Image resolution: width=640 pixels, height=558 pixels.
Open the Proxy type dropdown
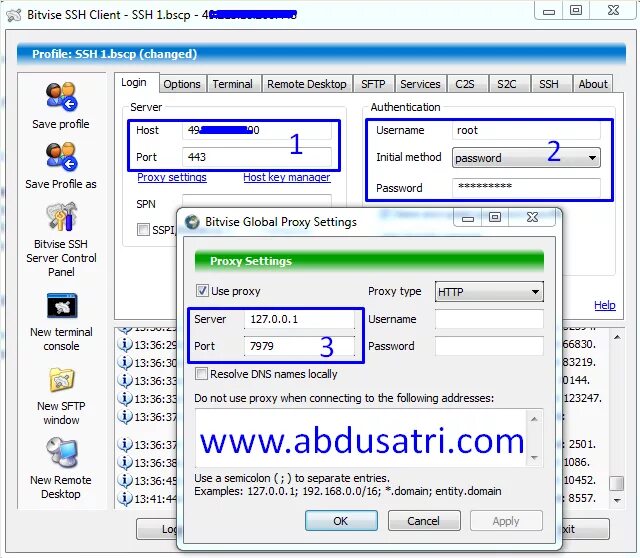point(489,292)
